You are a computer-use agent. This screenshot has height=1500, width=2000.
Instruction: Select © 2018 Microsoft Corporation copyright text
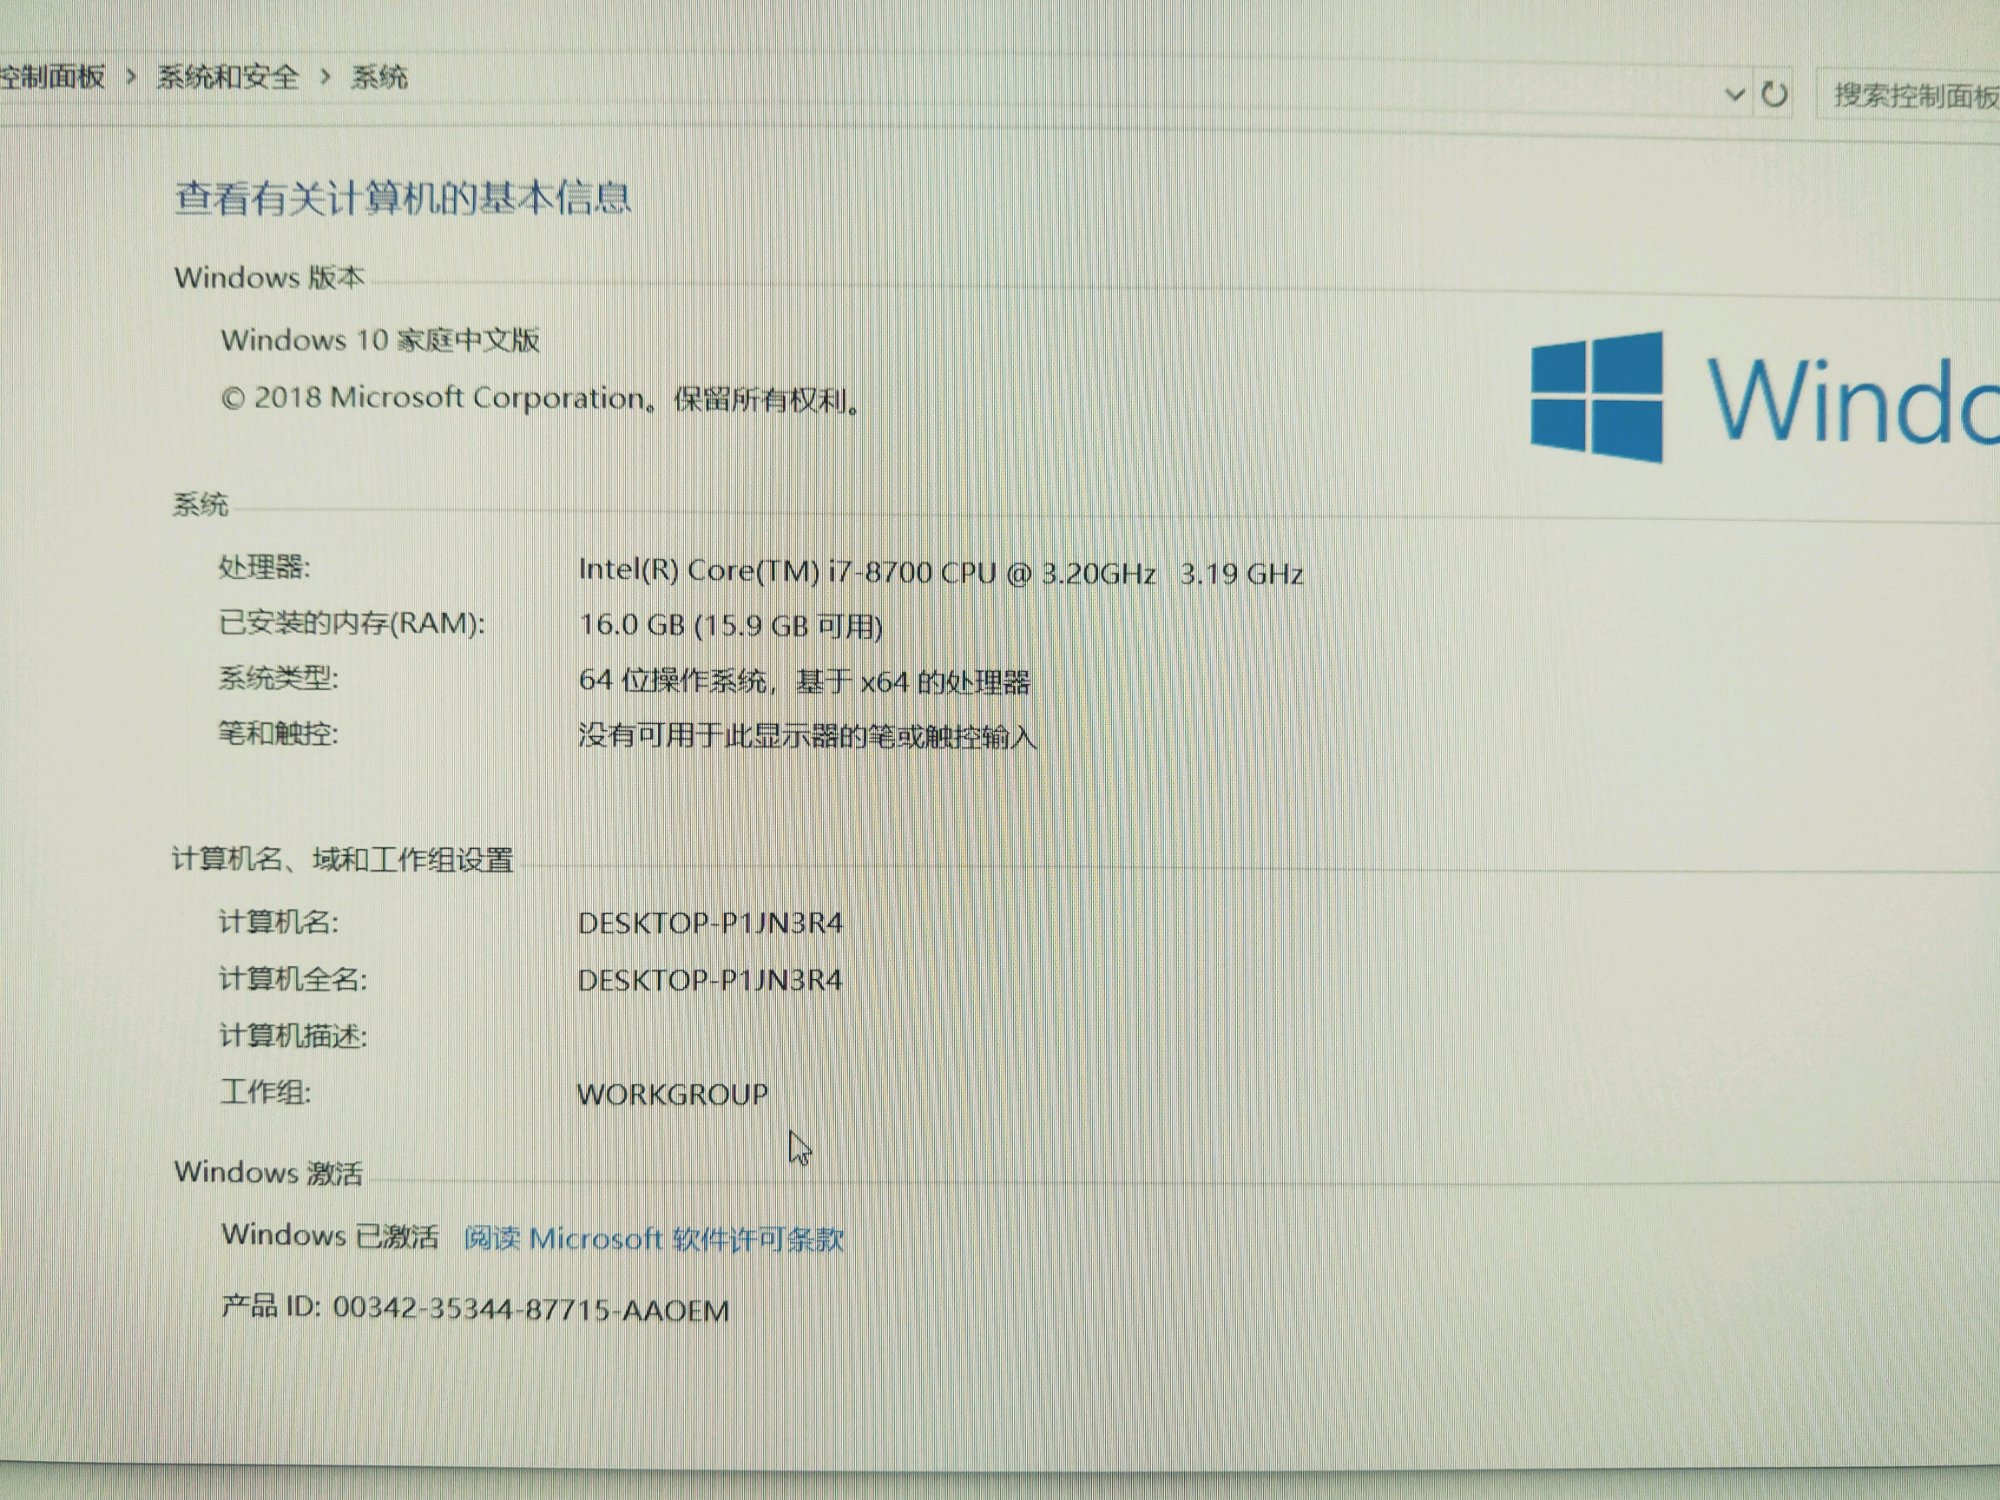(540, 399)
